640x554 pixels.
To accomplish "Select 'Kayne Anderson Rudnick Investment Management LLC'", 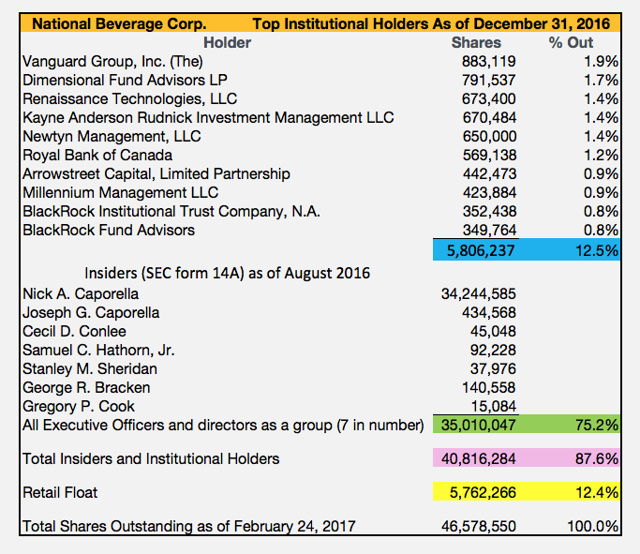I will coord(208,118).
